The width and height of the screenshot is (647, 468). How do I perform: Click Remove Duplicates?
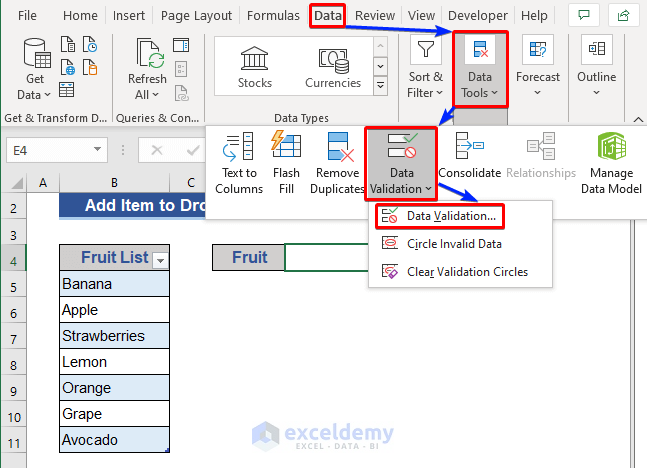point(338,163)
